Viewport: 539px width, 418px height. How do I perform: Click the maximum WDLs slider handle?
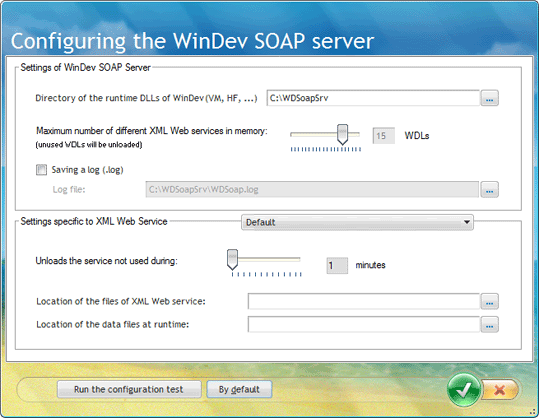tap(342, 134)
